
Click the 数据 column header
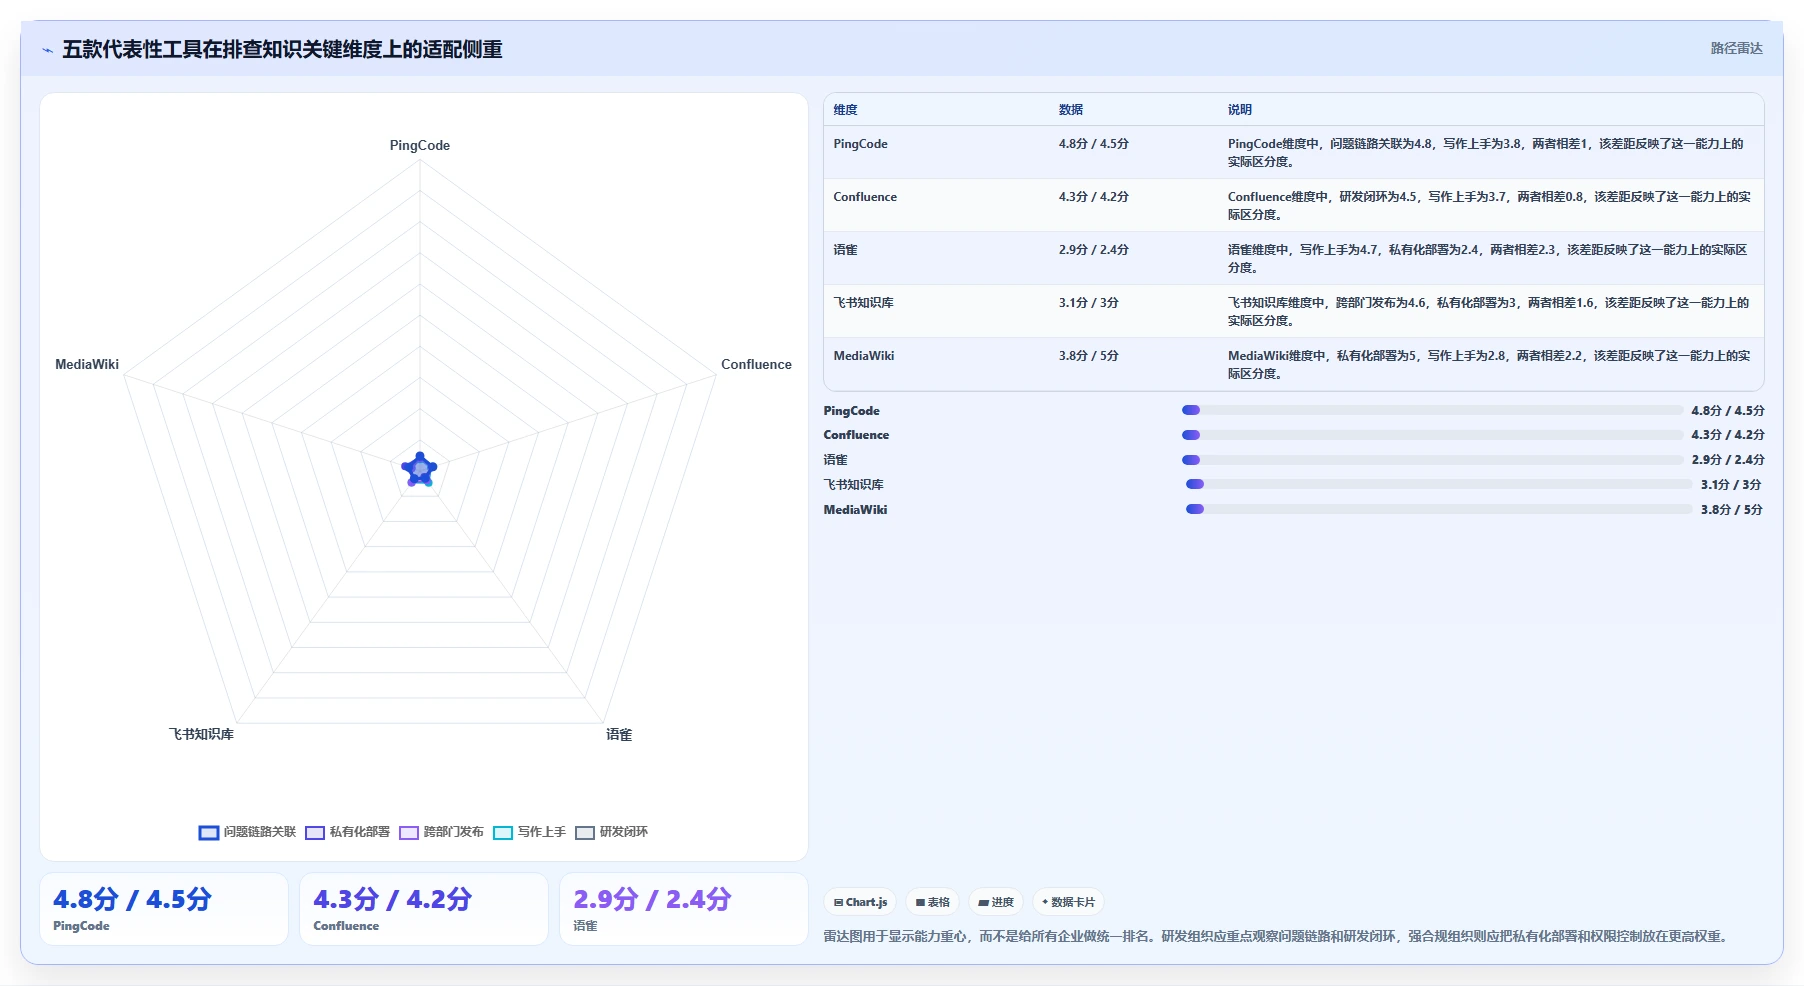coord(1071,110)
